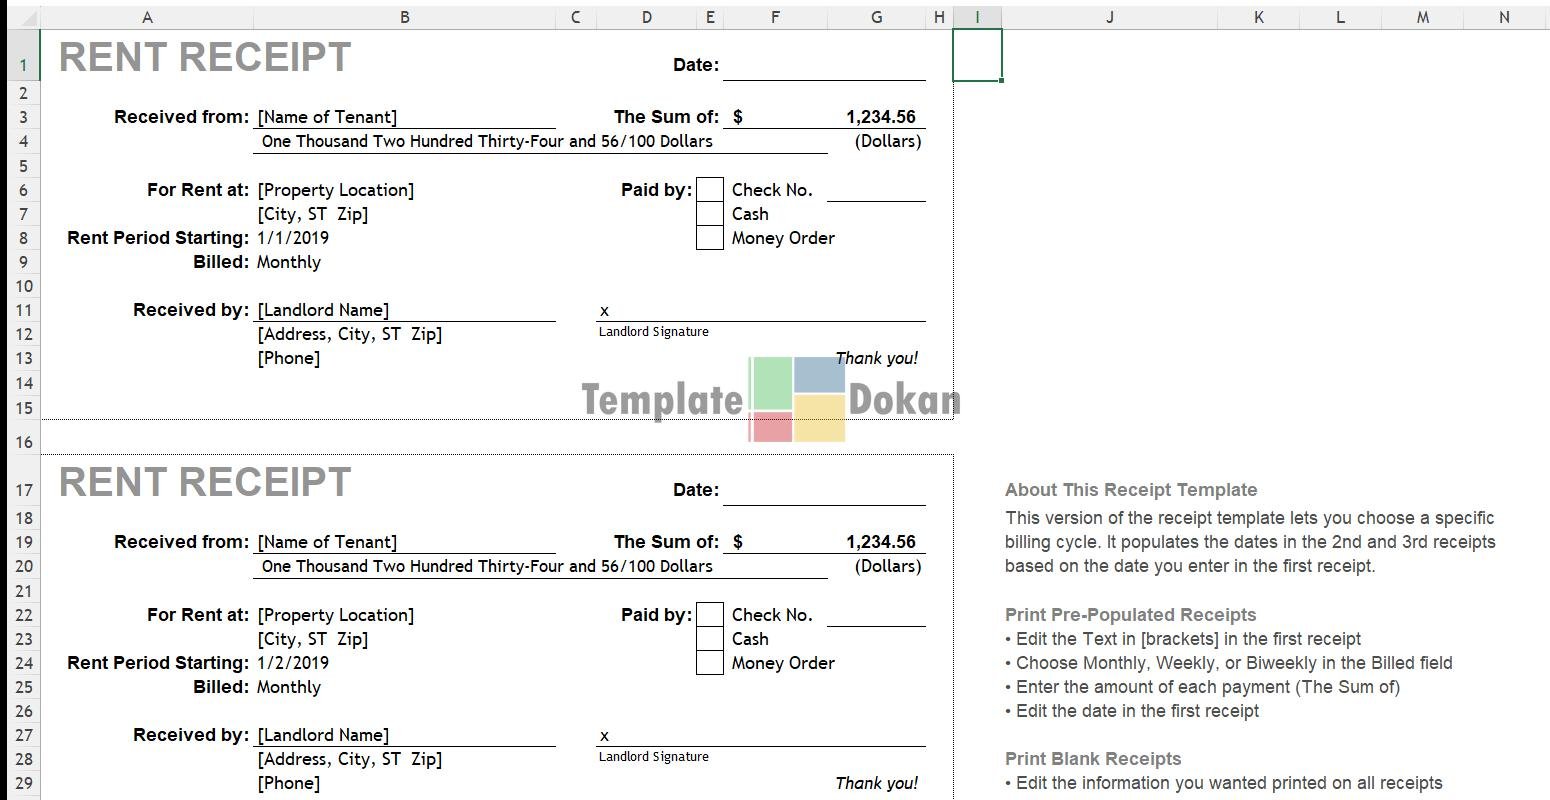Check the Check No. box in first receipt
Screen dimensions: 1550x800
(x=709, y=190)
